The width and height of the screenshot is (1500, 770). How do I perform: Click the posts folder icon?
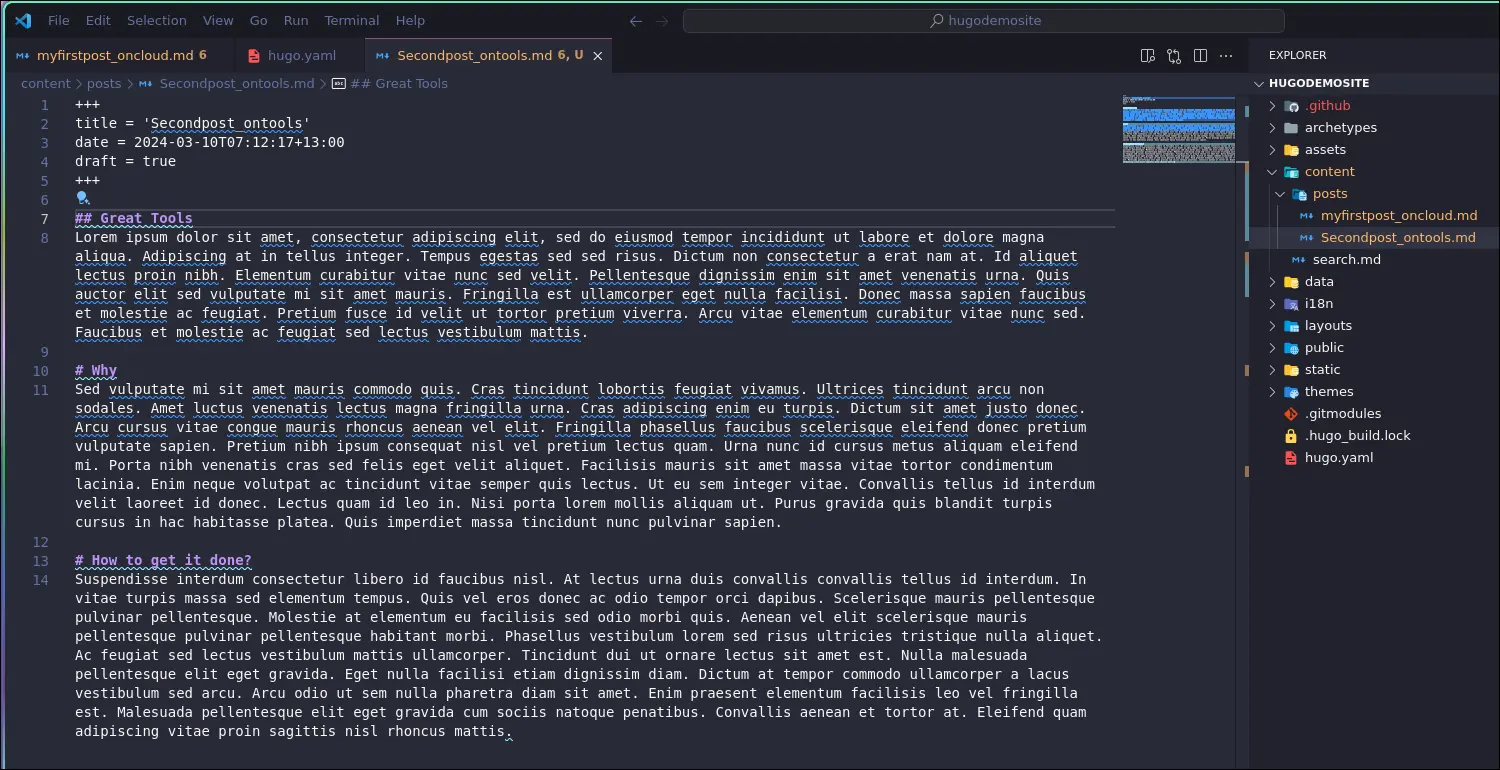[1299, 194]
